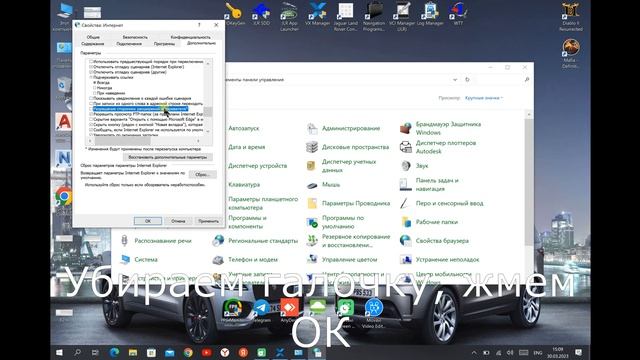Toggle Разрешить просмотр FTP-папок checkbox

(x=91, y=114)
